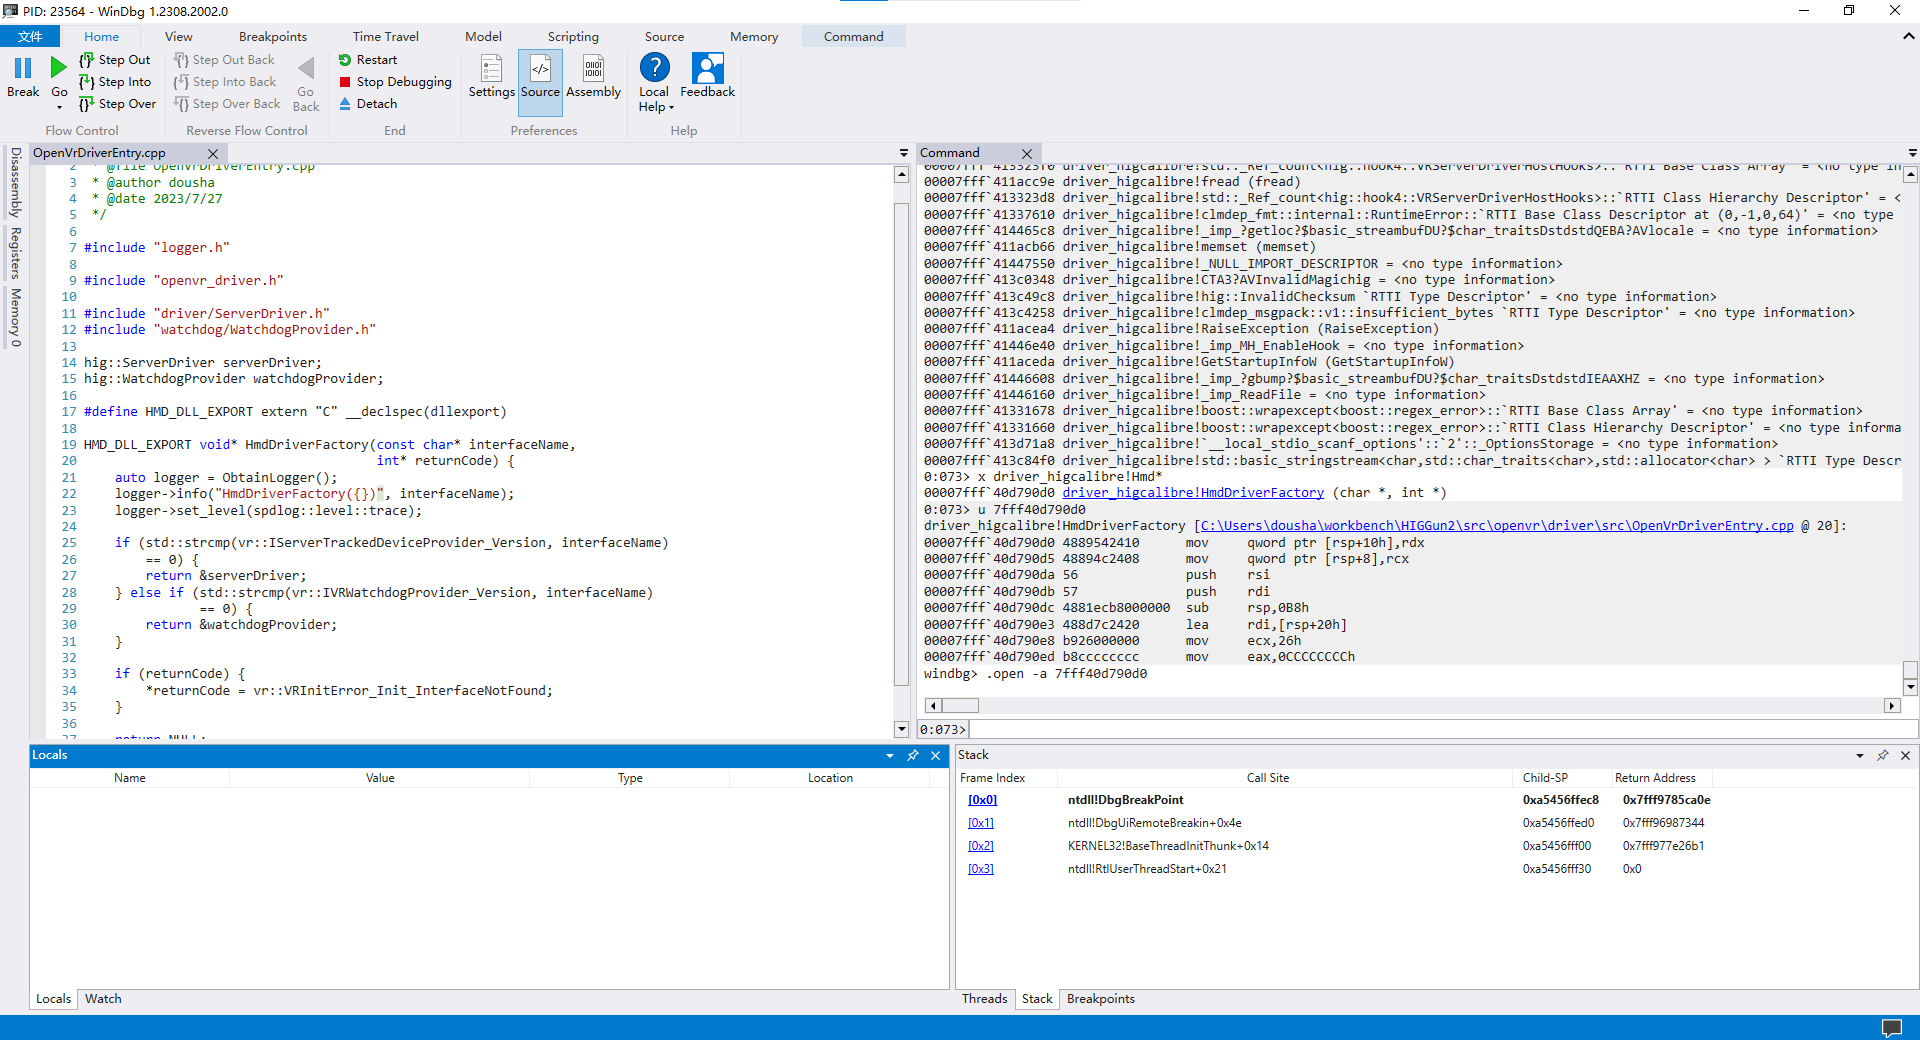Switch to the Breakpoints ribbon tab
Screen dimensions: 1920x1040
click(273, 37)
